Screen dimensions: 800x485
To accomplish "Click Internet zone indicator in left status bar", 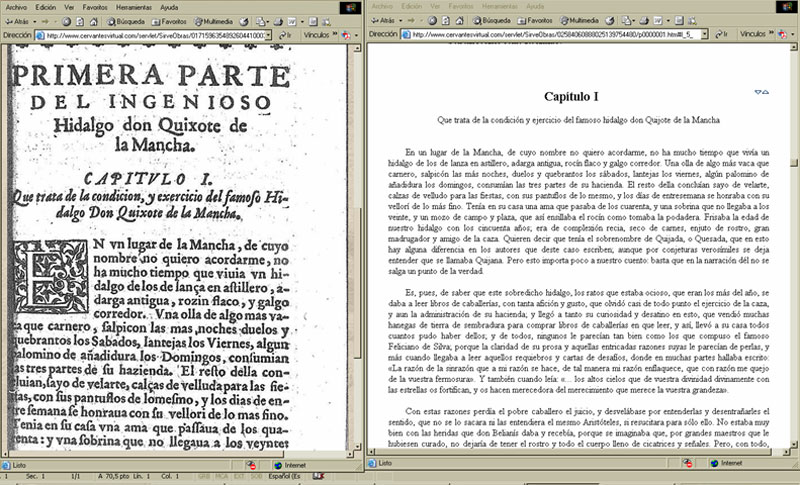I will click(x=290, y=466).
